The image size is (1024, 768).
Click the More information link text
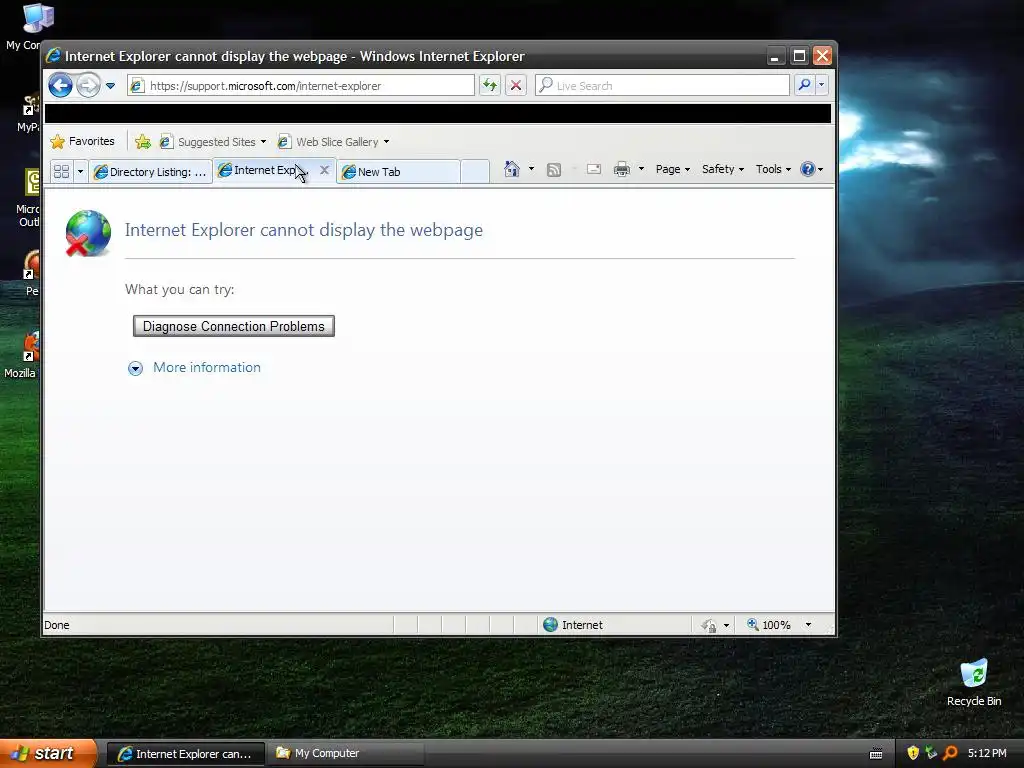[x=206, y=368]
